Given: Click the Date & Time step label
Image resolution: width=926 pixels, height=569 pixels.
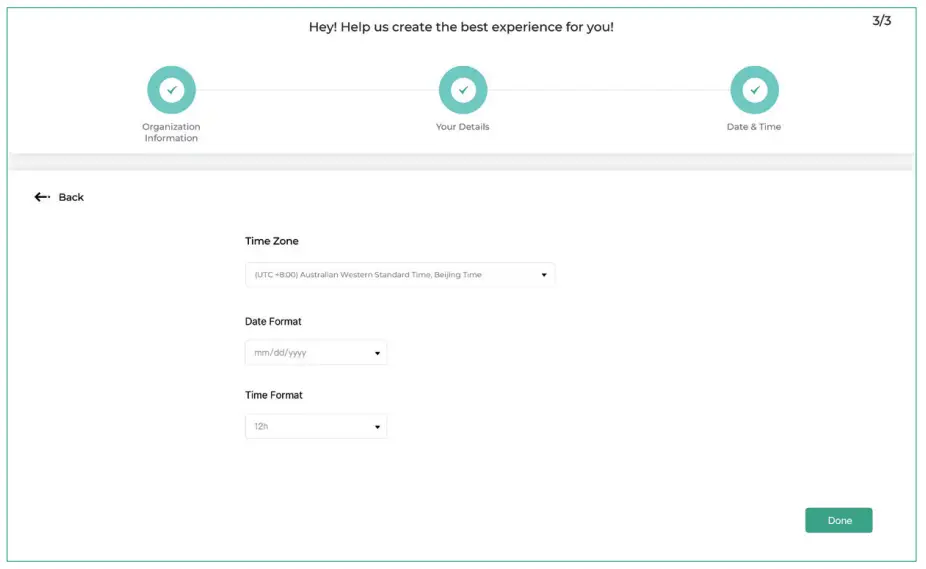Looking at the screenshot, I should pyautogui.click(x=754, y=127).
